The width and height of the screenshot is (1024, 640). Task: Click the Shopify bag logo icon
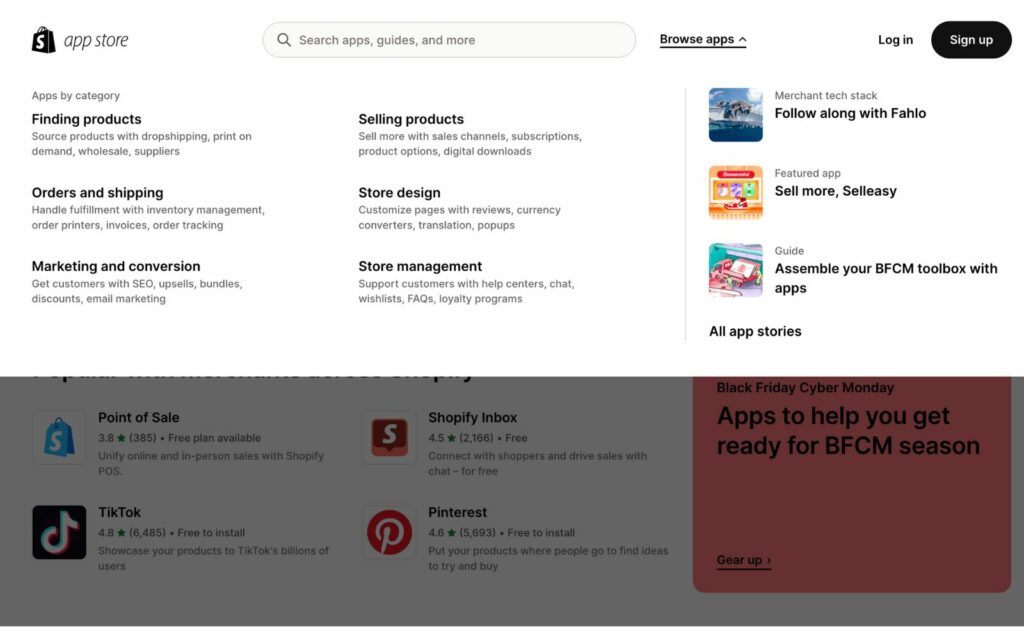(x=44, y=40)
